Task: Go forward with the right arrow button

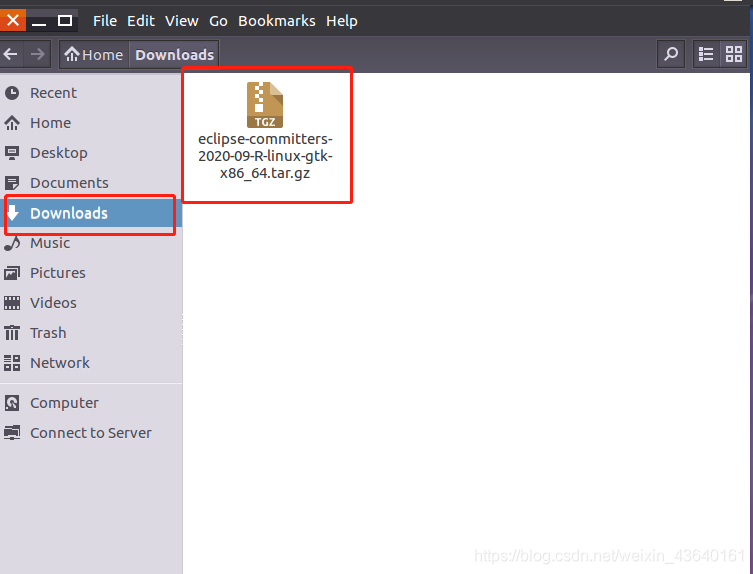Action: coord(37,54)
